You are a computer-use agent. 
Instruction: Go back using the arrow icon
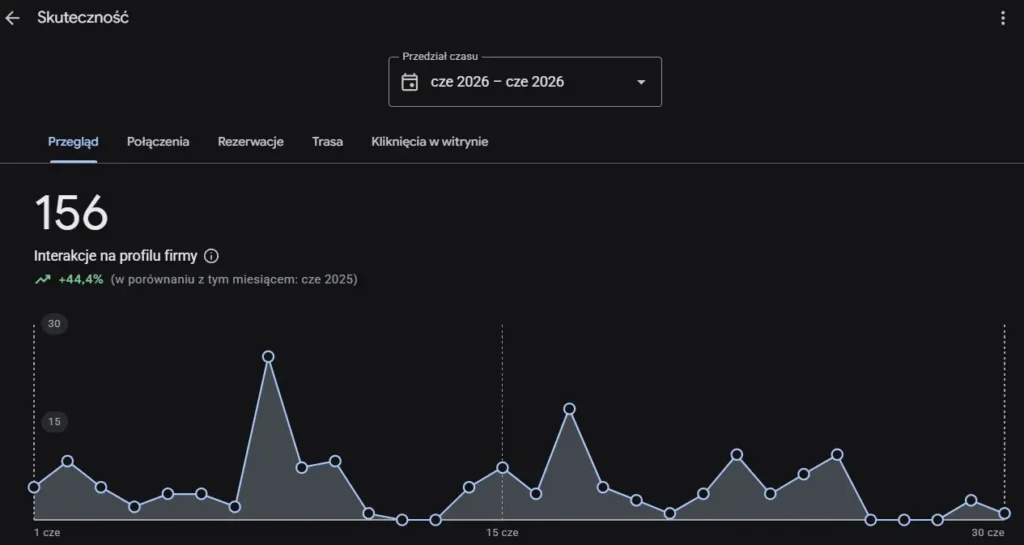point(12,18)
